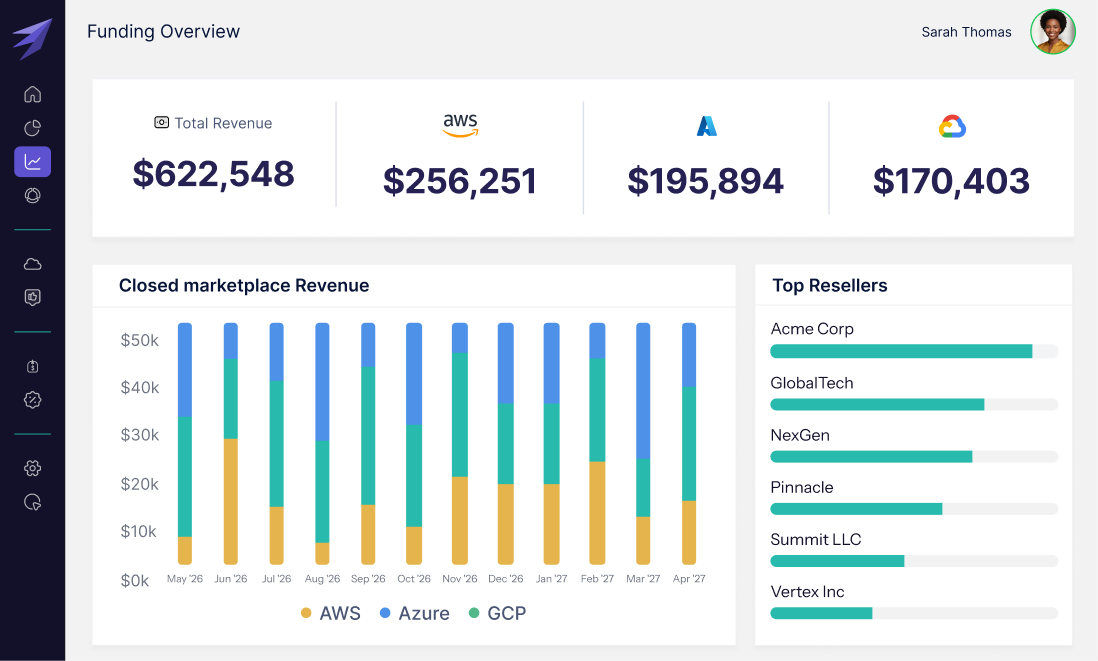Click the paper-plane app logo
This screenshot has height=661, width=1098.
tap(33, 39)
